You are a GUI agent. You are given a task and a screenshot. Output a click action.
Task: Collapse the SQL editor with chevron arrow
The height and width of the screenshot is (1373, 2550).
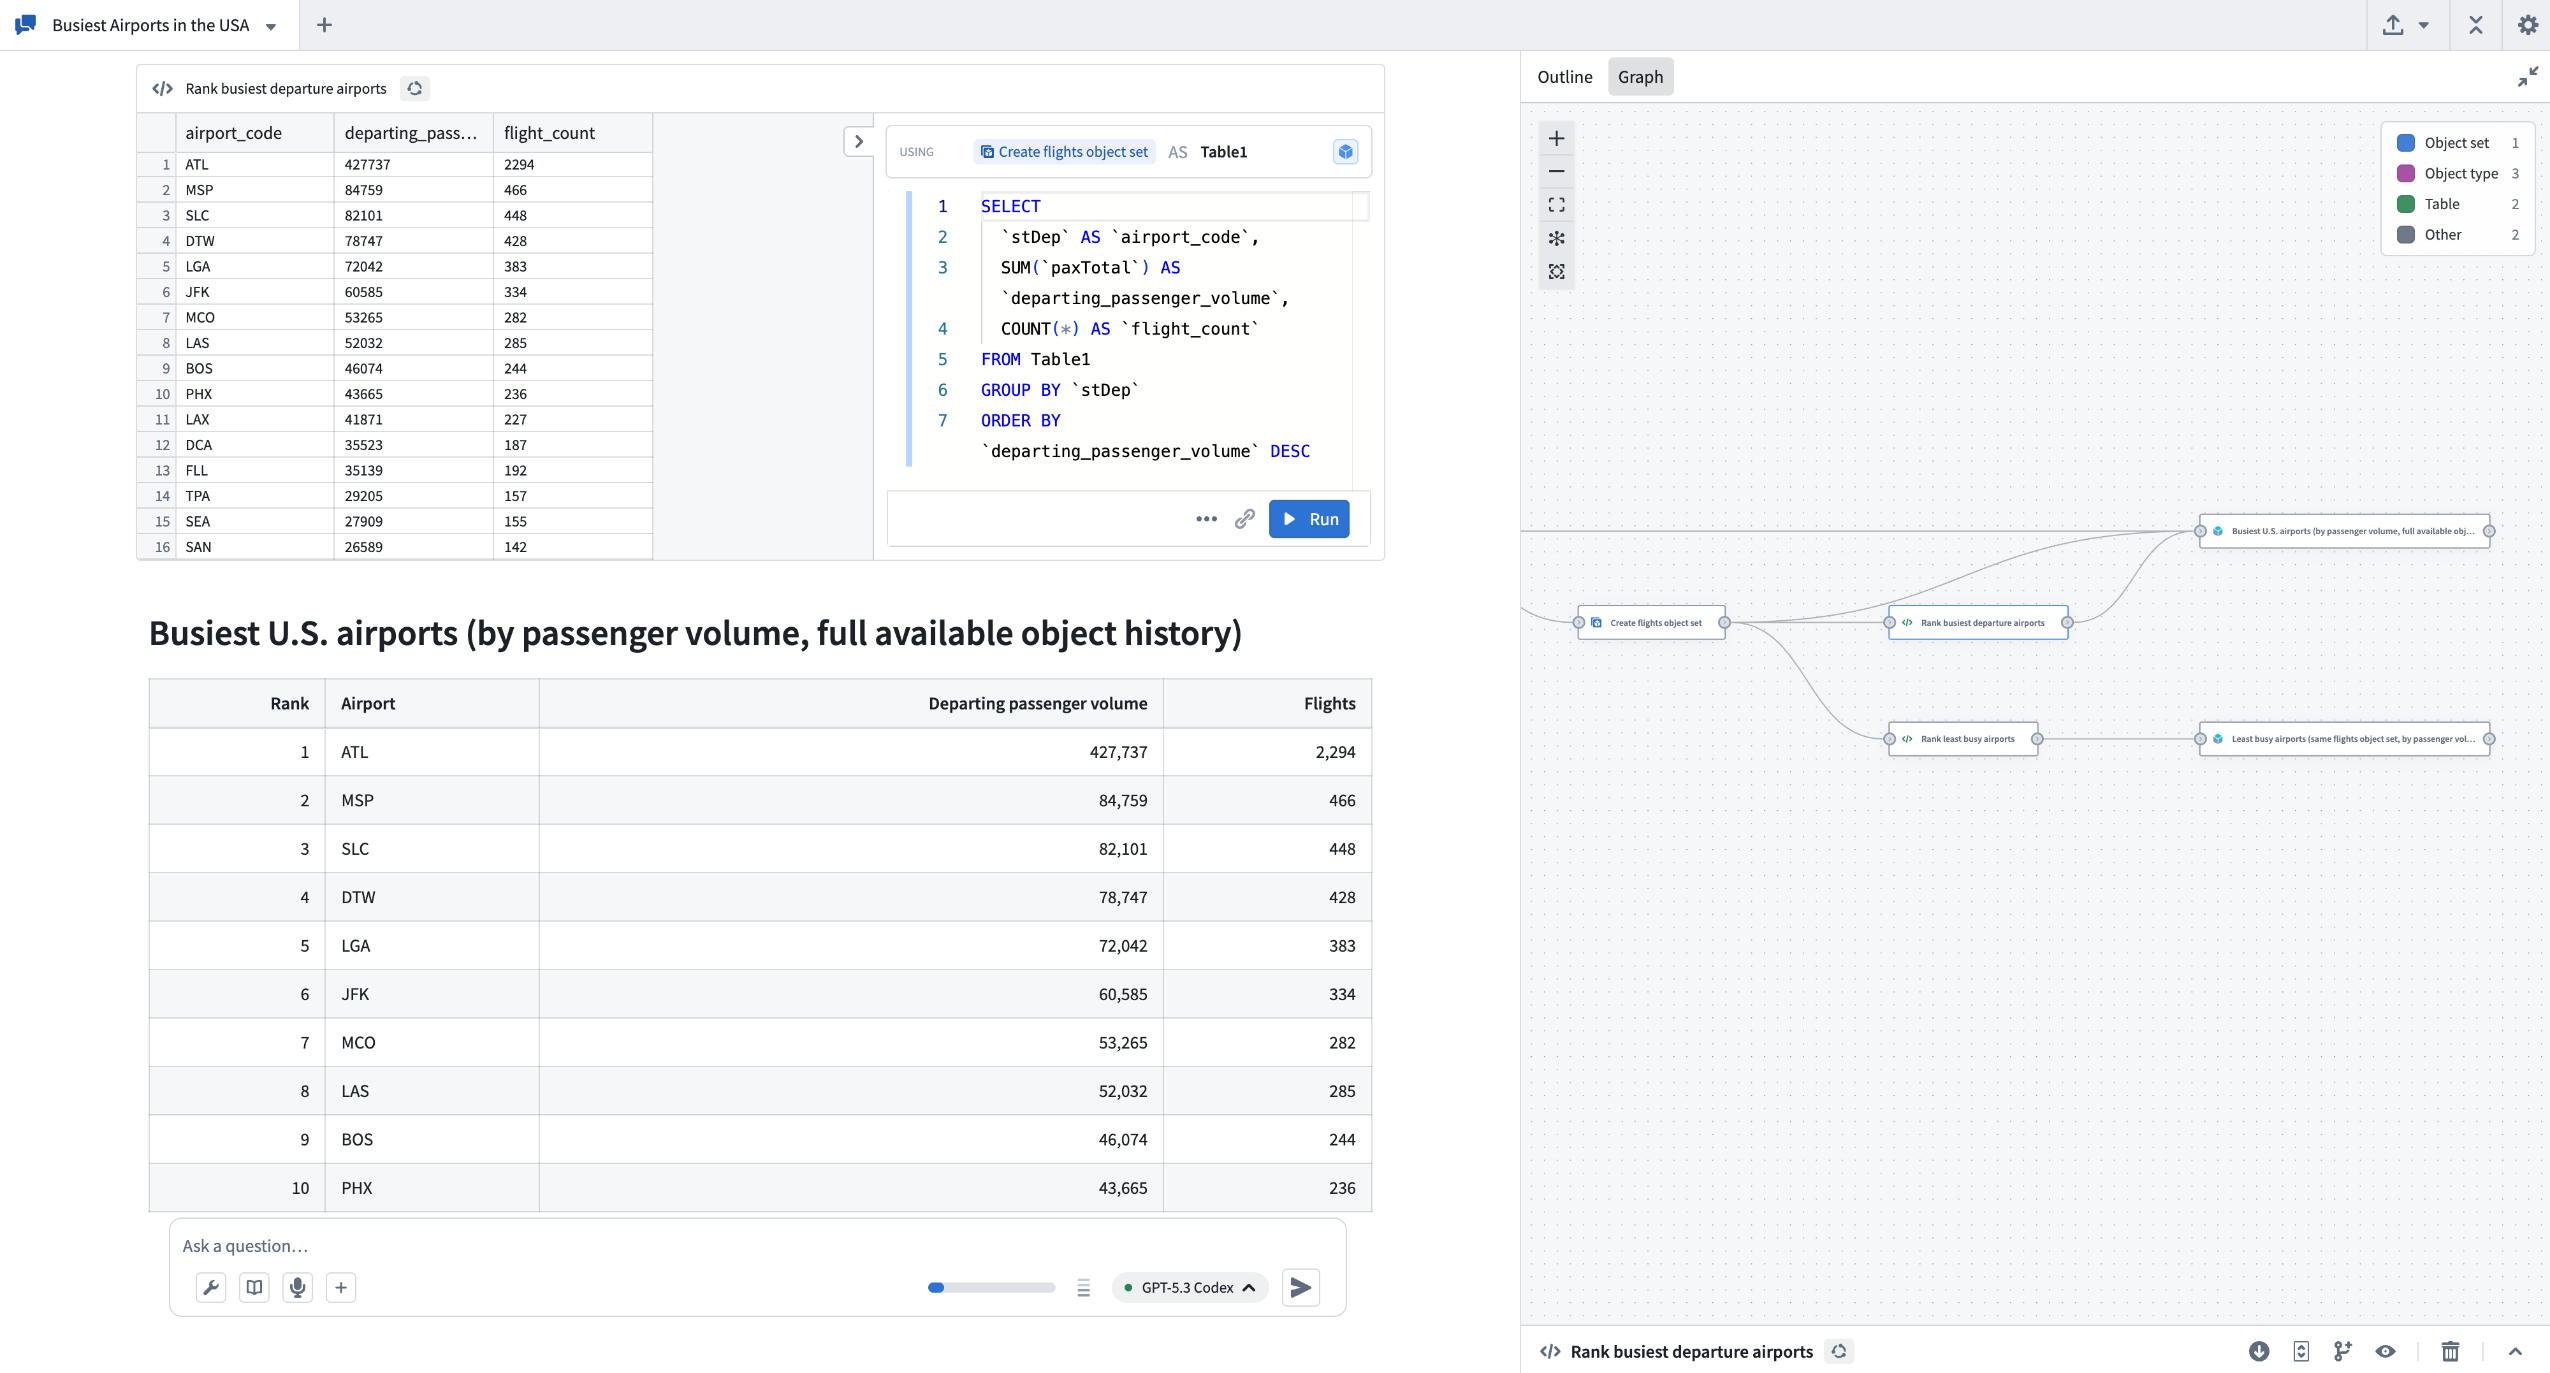pyautogui.click(x=858, y=142)
